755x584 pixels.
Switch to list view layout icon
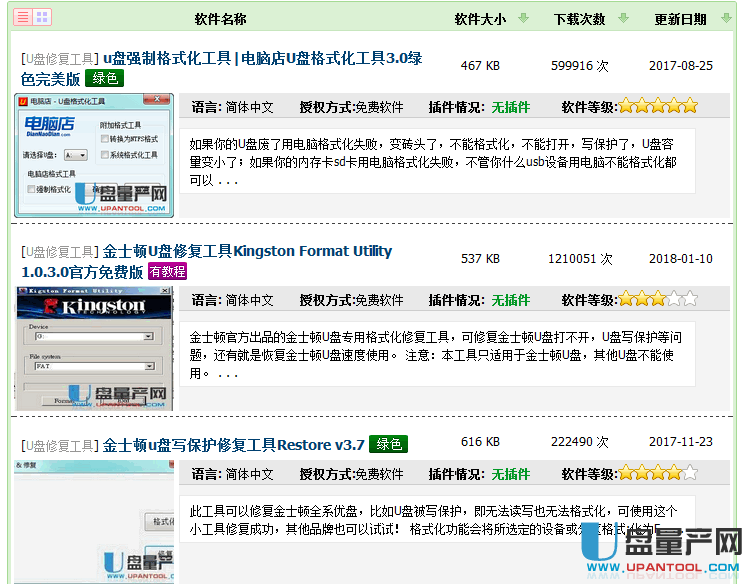tap(24, 17)
